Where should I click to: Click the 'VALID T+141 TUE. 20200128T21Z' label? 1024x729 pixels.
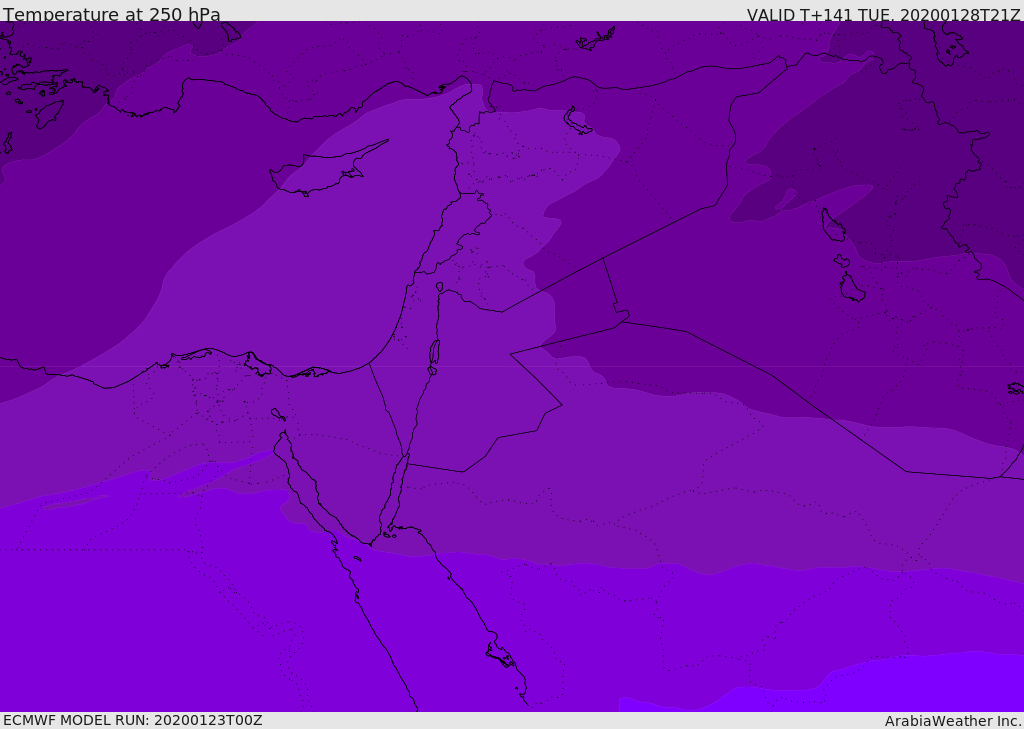(x=884, y=15)
